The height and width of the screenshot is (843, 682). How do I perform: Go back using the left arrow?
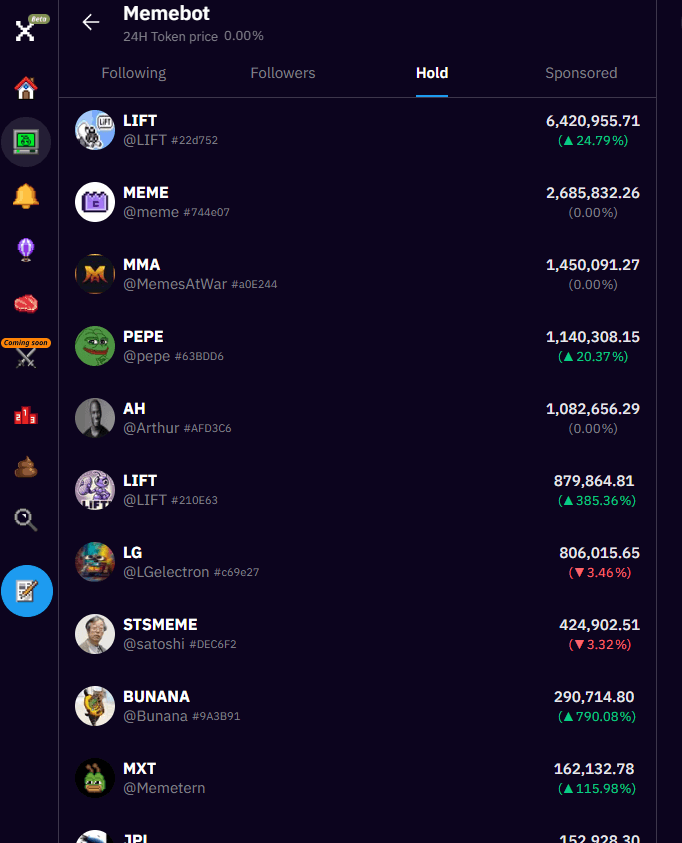[91, 23]
